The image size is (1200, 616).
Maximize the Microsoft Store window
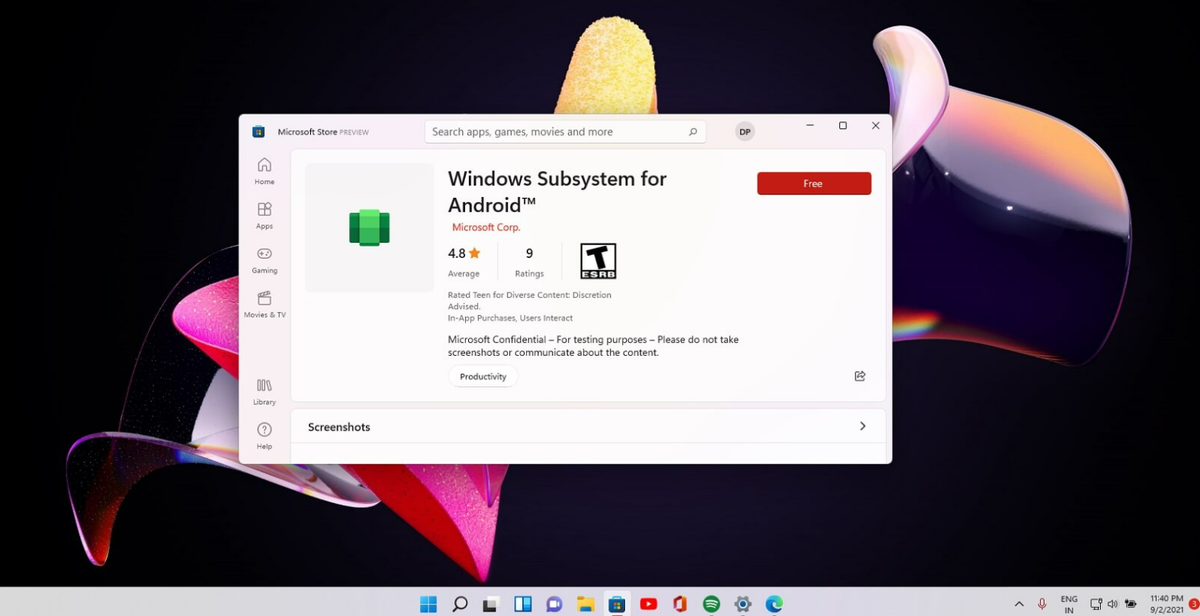(843, 126)
